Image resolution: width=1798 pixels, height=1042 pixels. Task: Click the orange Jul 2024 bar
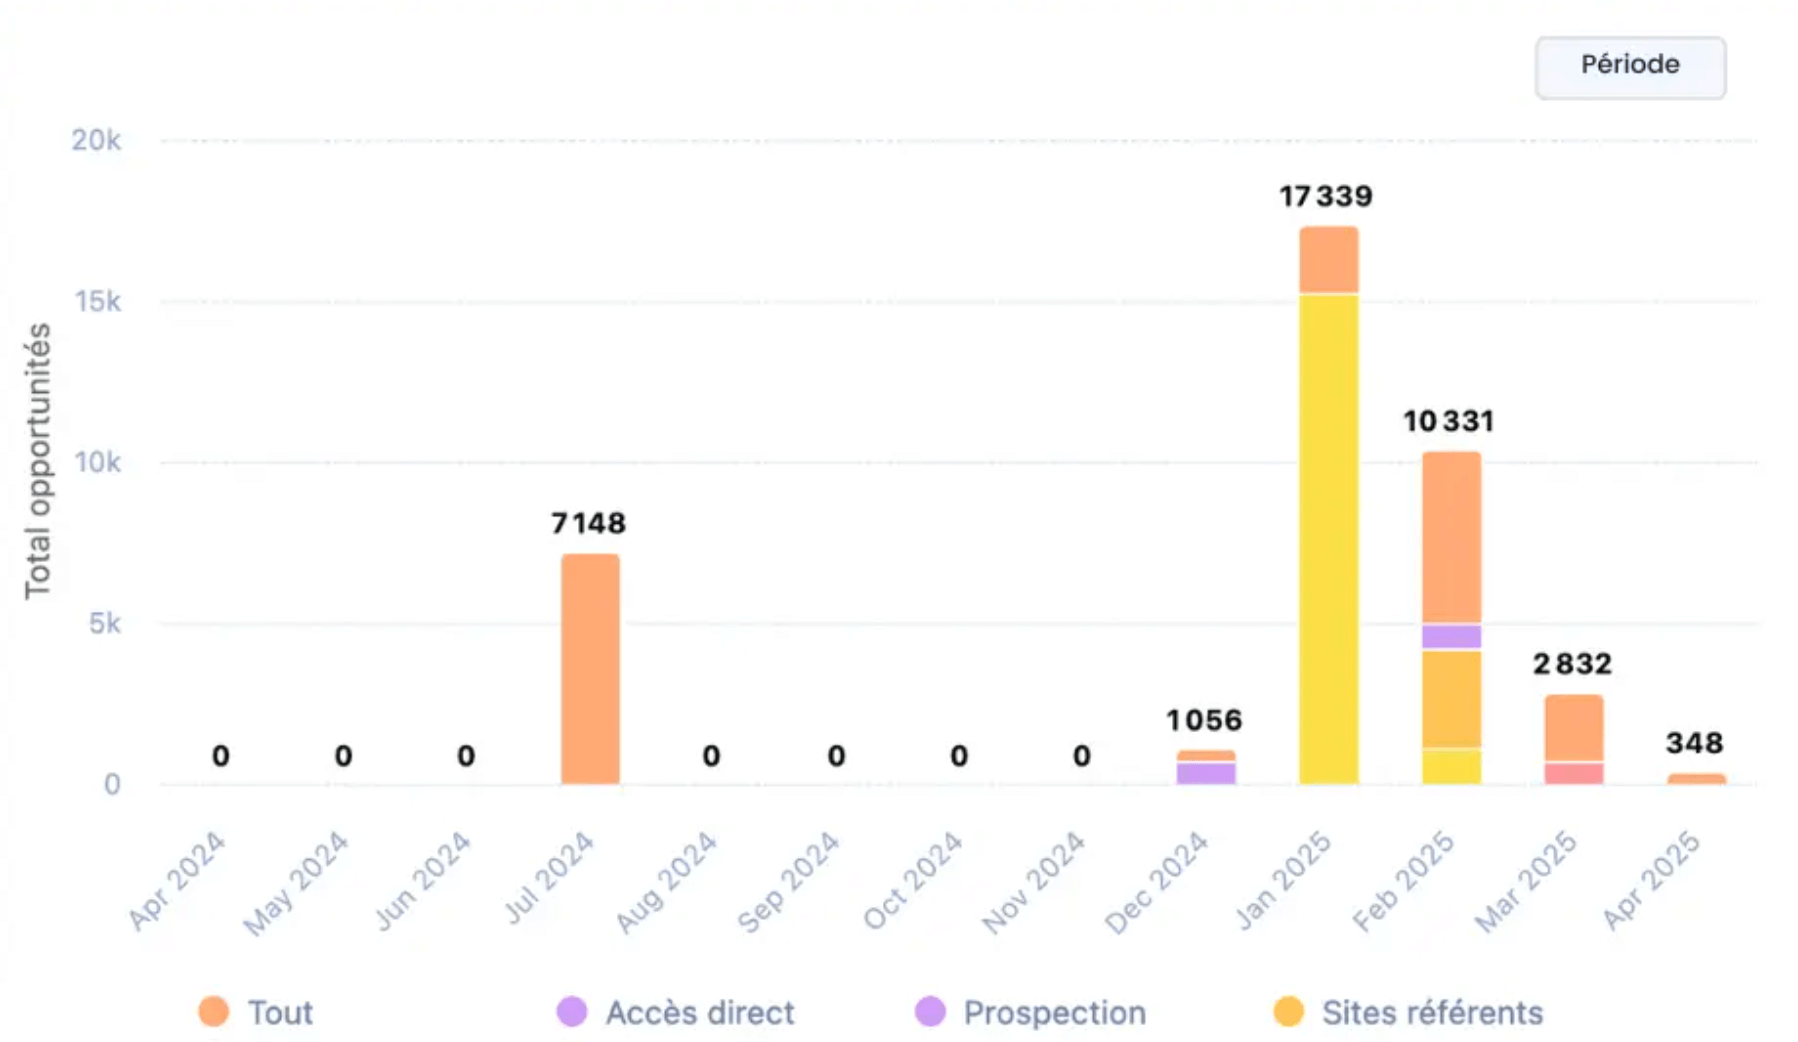(590, 668)
